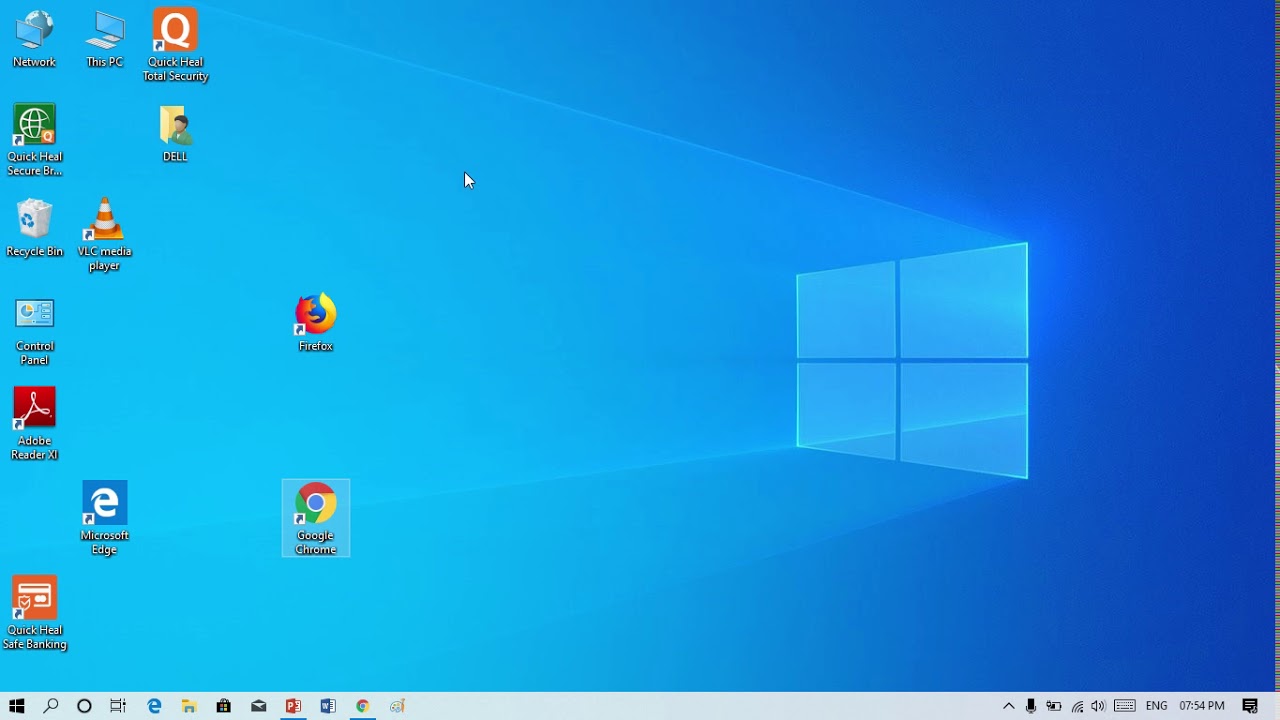Open Wi-Fi network tray flyout
1280x720 pixels.
tap(1077, 706)
